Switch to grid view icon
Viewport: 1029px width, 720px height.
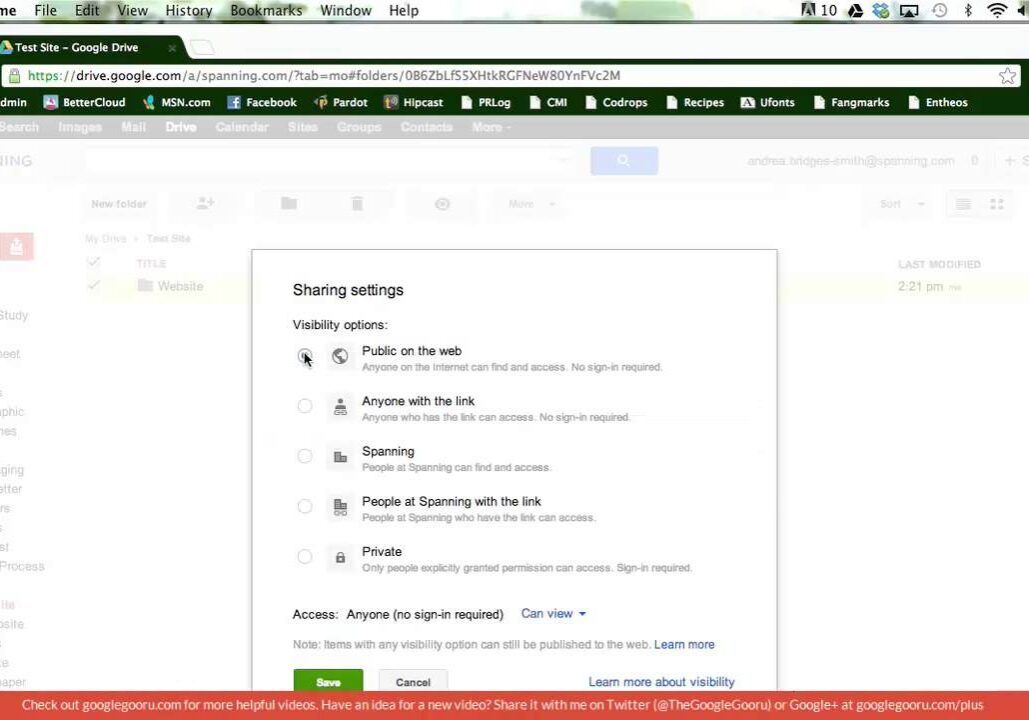997,204
